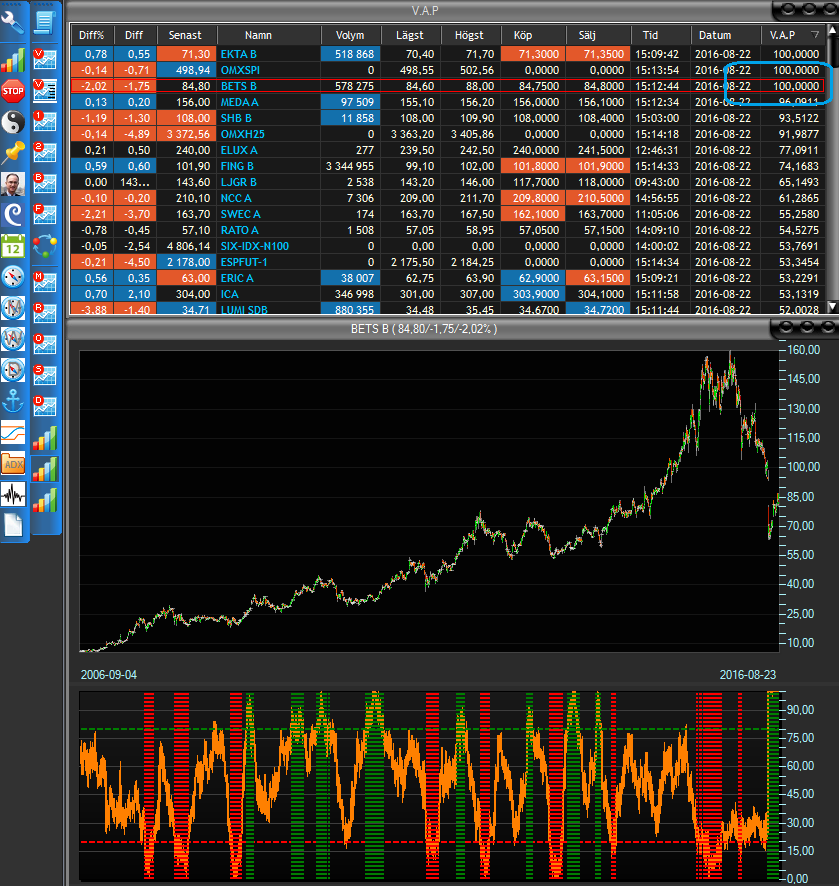Sort table by Diff% column header
Screen dimensions: 839x886
click(x=93, y=35)
